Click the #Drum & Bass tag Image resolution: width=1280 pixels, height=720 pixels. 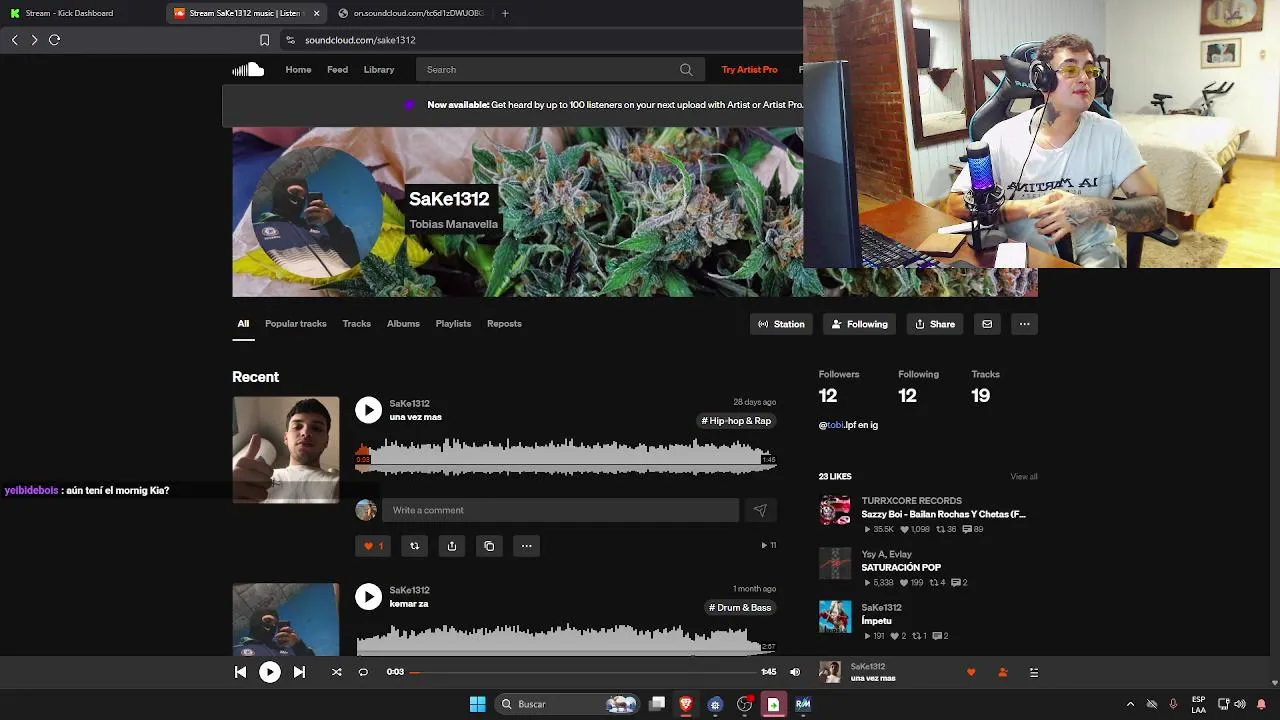point(740,608)
